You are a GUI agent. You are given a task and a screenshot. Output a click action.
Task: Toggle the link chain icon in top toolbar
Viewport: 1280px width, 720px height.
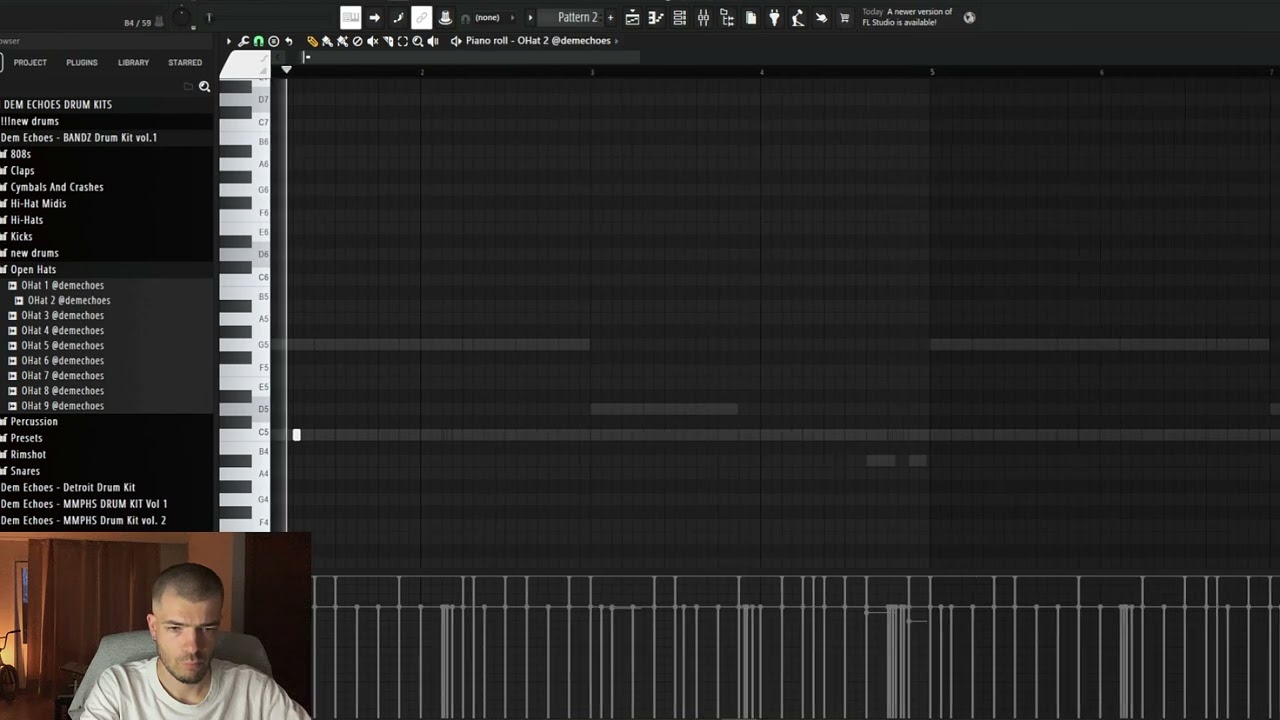point(421,17)
